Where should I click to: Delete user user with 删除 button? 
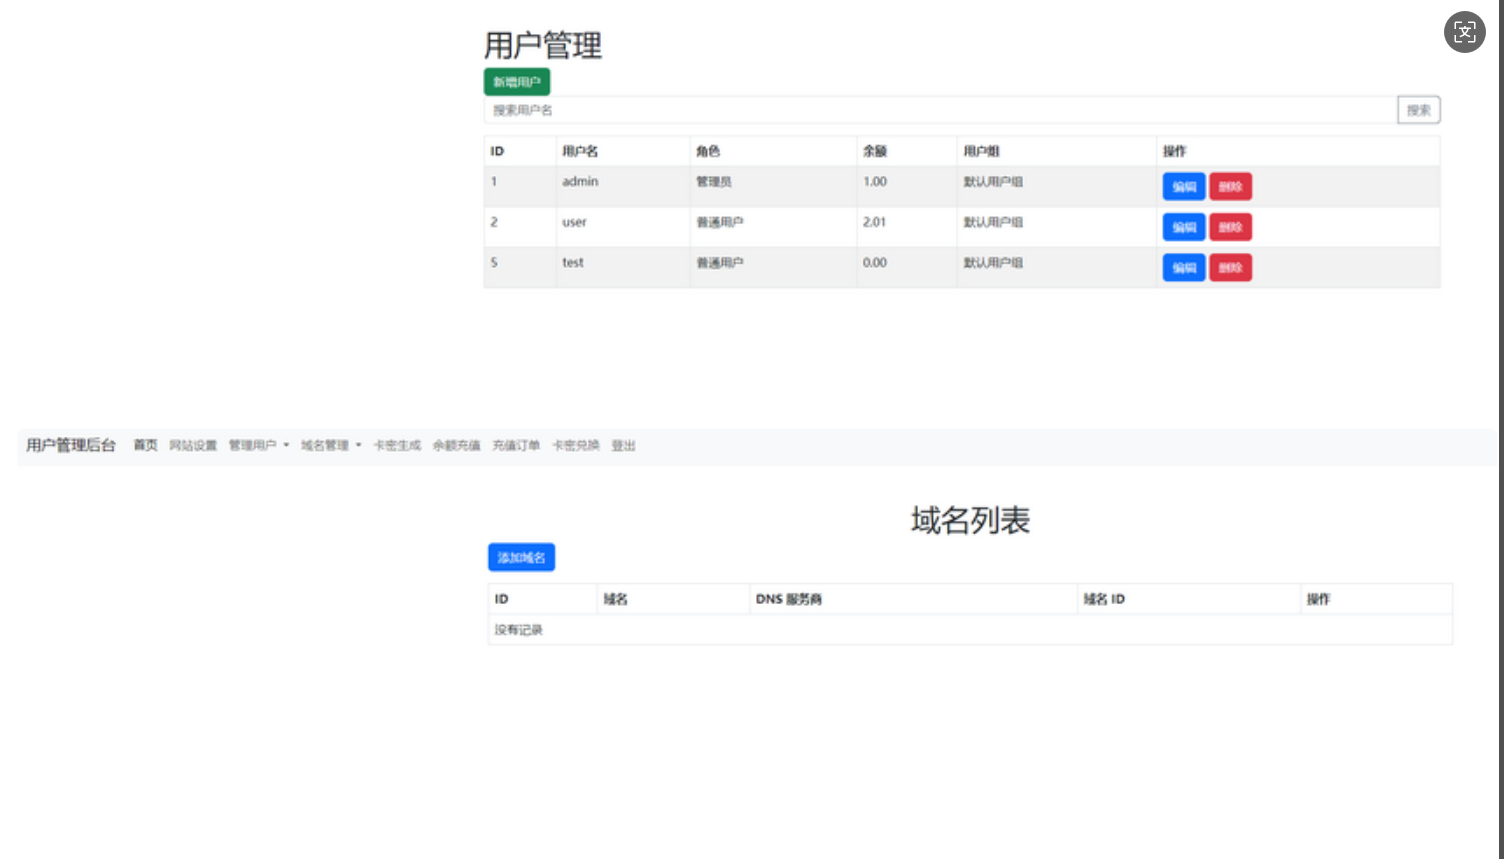pos(1229,227)
